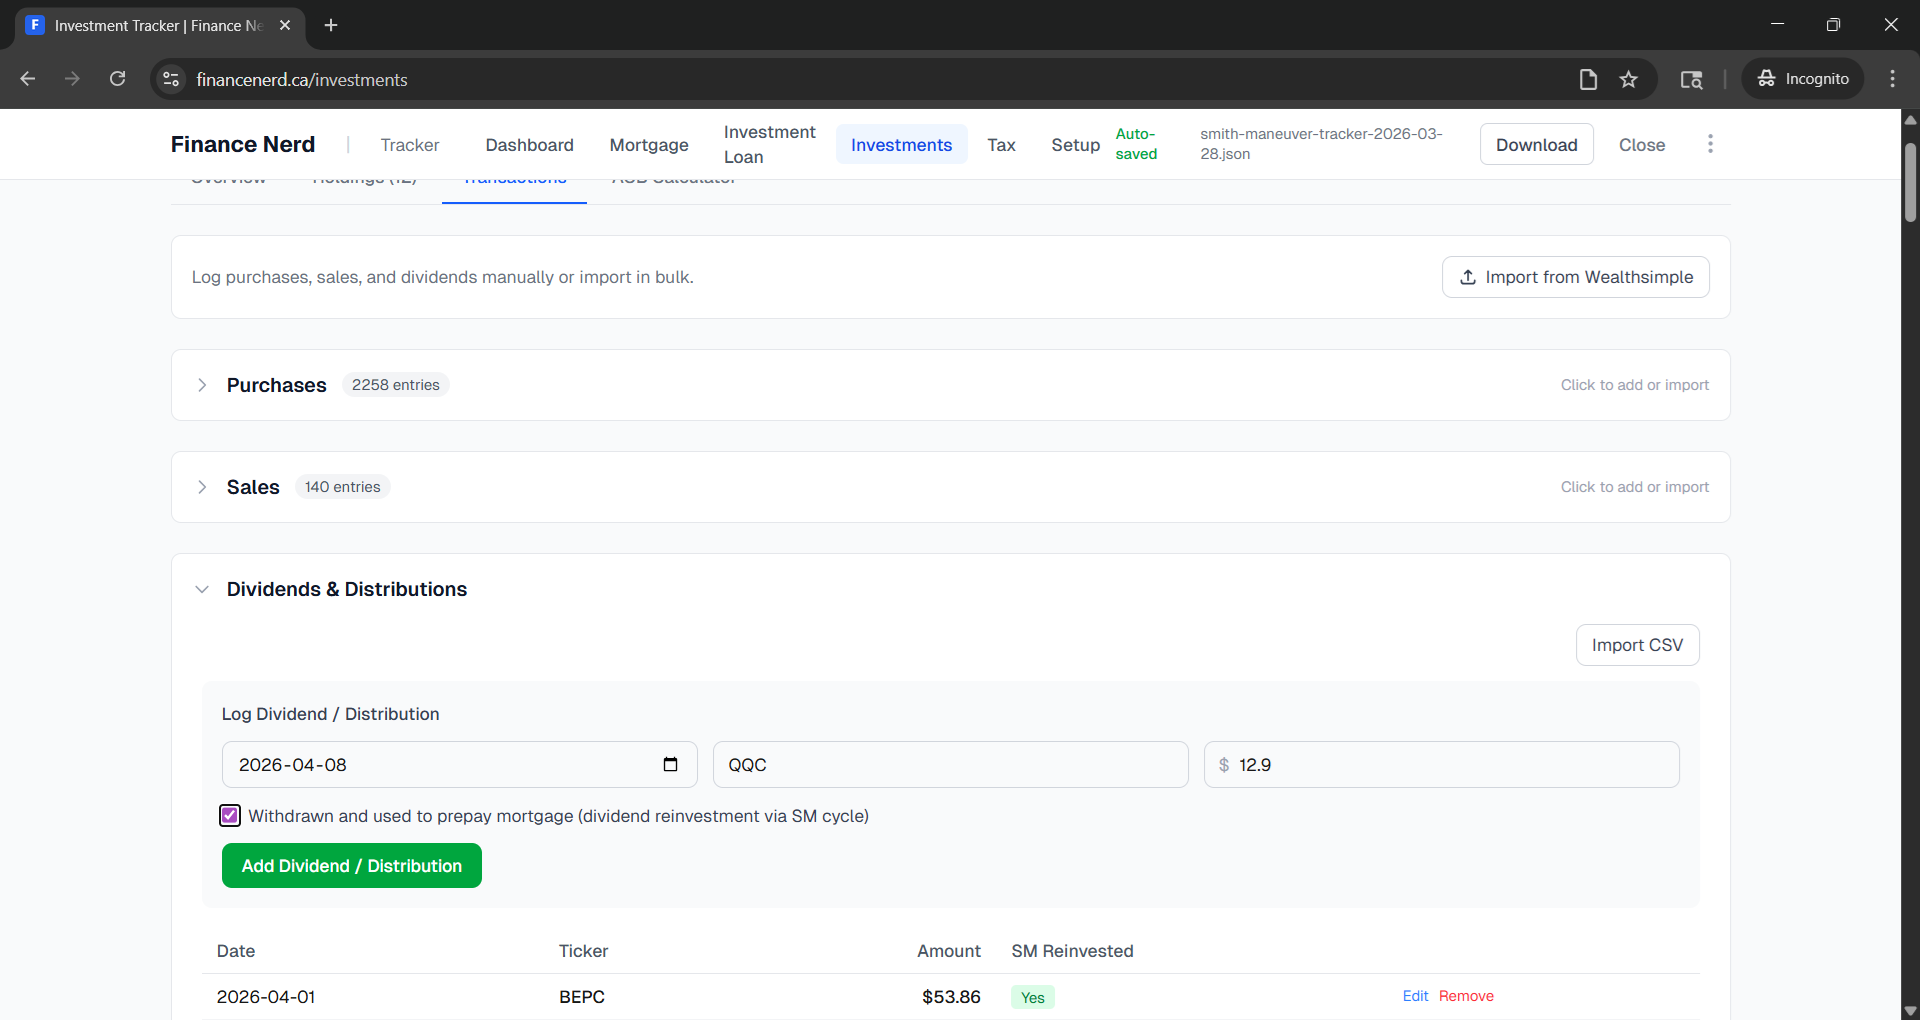Click the Chrome three-dot menu icon

1892,79
